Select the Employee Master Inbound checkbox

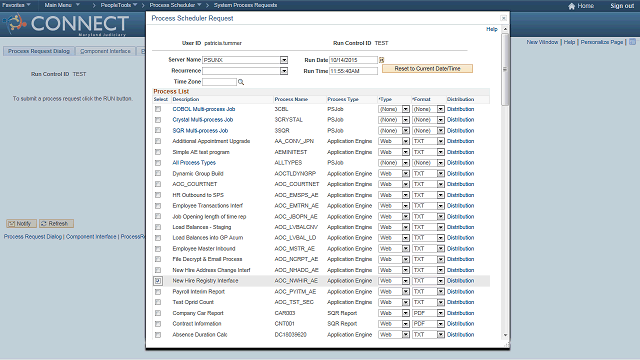(x=158, y=249)
